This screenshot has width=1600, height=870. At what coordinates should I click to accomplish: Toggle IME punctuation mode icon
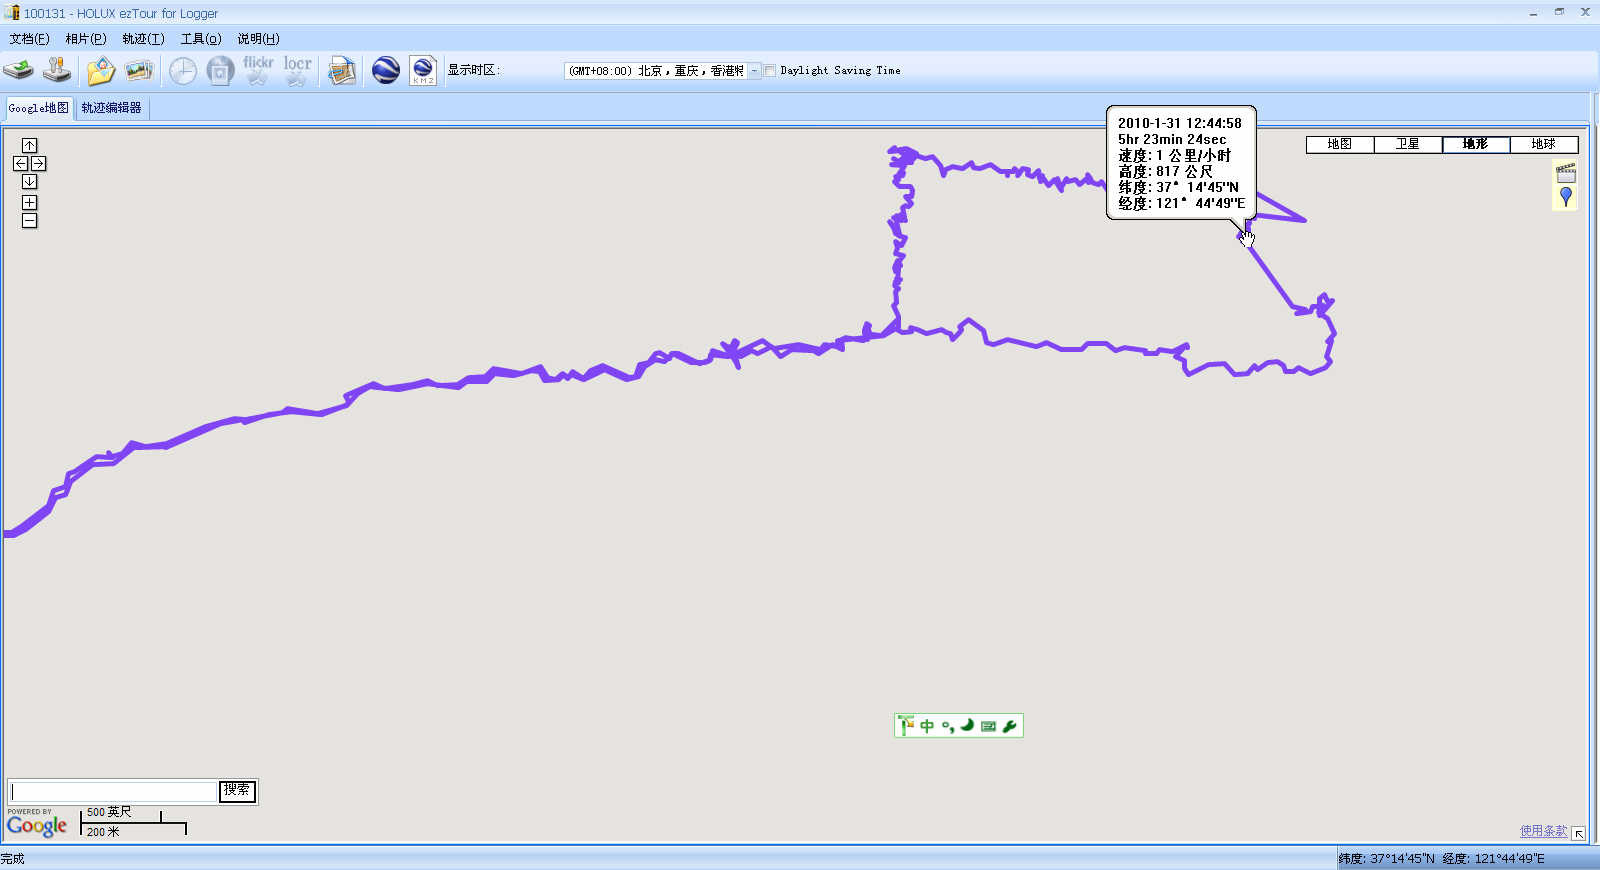coord(947,726)
